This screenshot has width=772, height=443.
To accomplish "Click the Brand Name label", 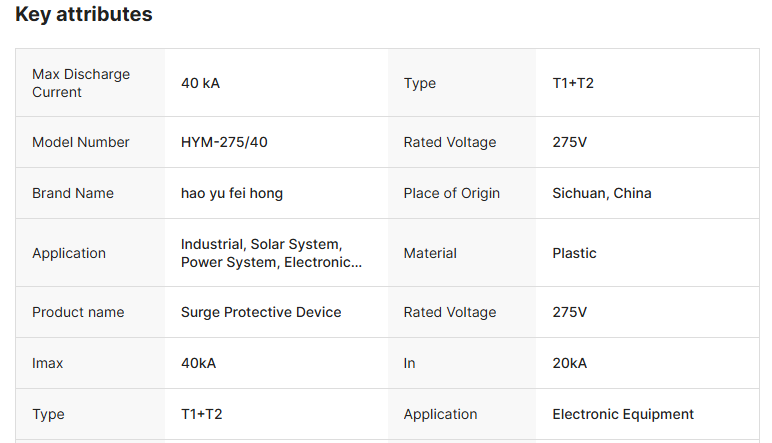I will pos(73,193).
